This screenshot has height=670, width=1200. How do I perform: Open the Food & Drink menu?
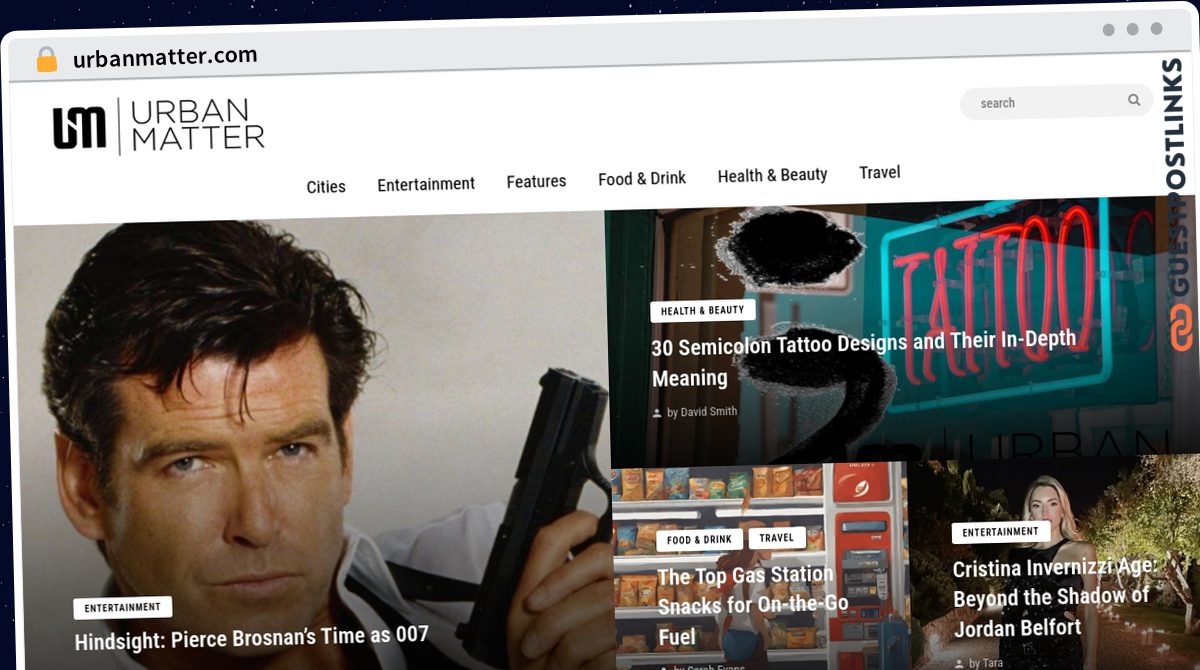(x=642, y=178)
